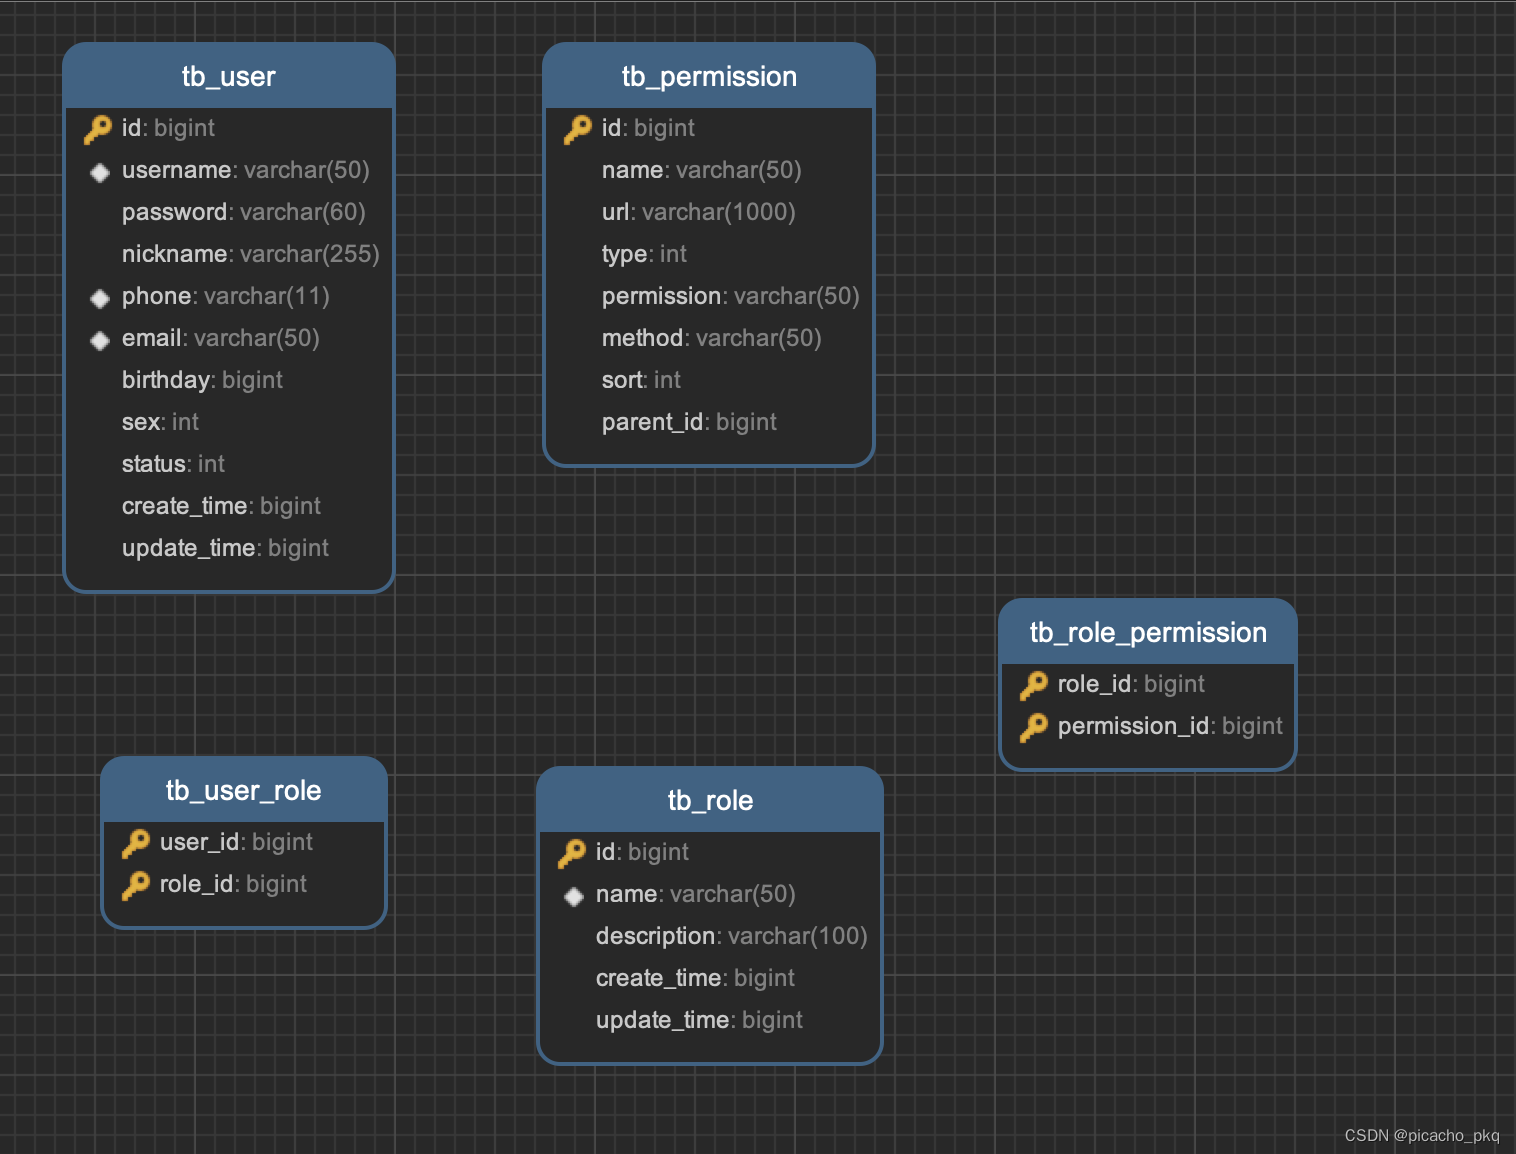The width and height of the screenshot is (1516, 1154).
Task: Select 'password: varchar(60)' column
Action: coord(229,212)
